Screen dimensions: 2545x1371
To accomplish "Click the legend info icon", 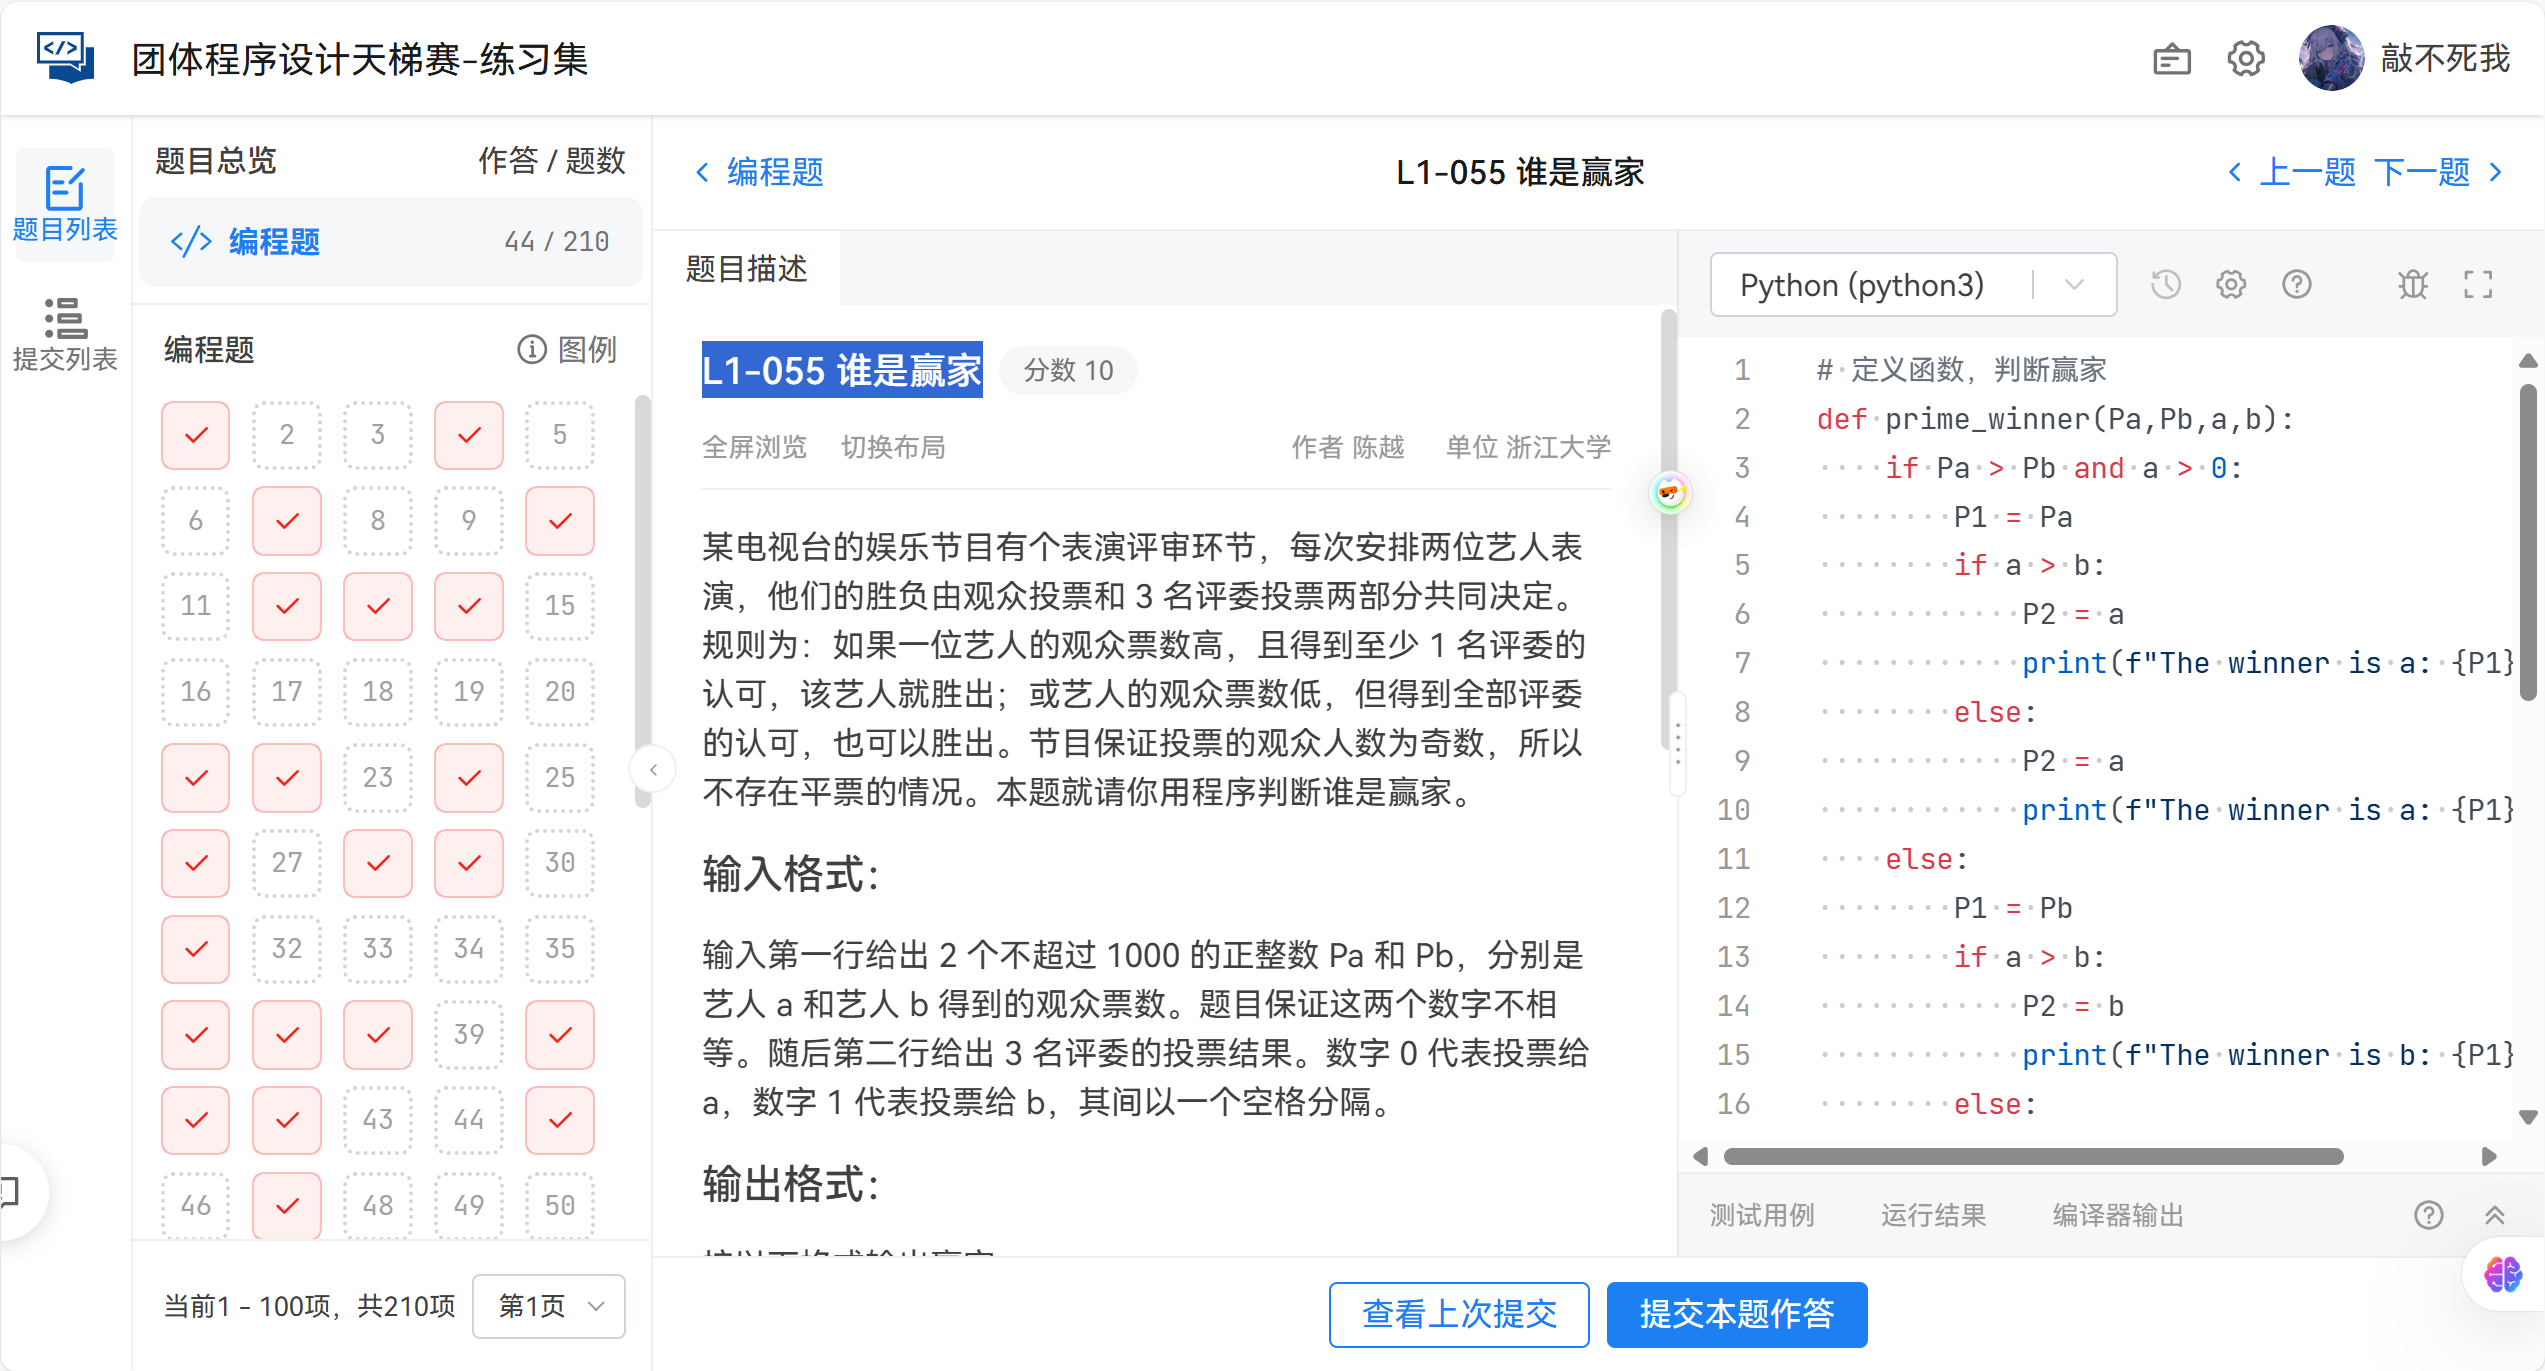I will (x=531, y=349).
